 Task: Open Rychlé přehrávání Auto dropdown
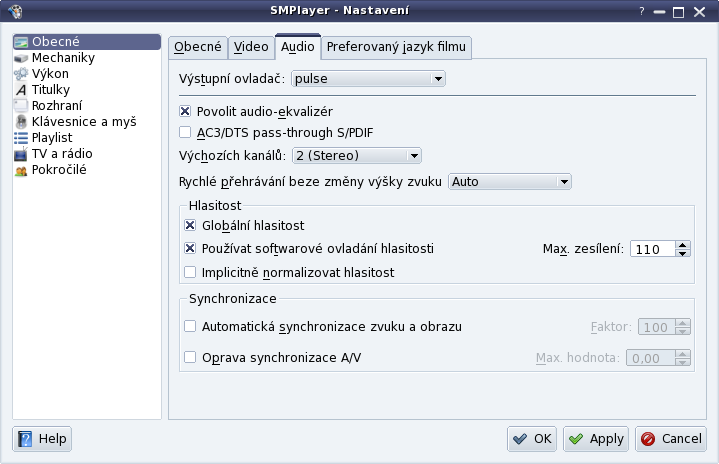509,182
